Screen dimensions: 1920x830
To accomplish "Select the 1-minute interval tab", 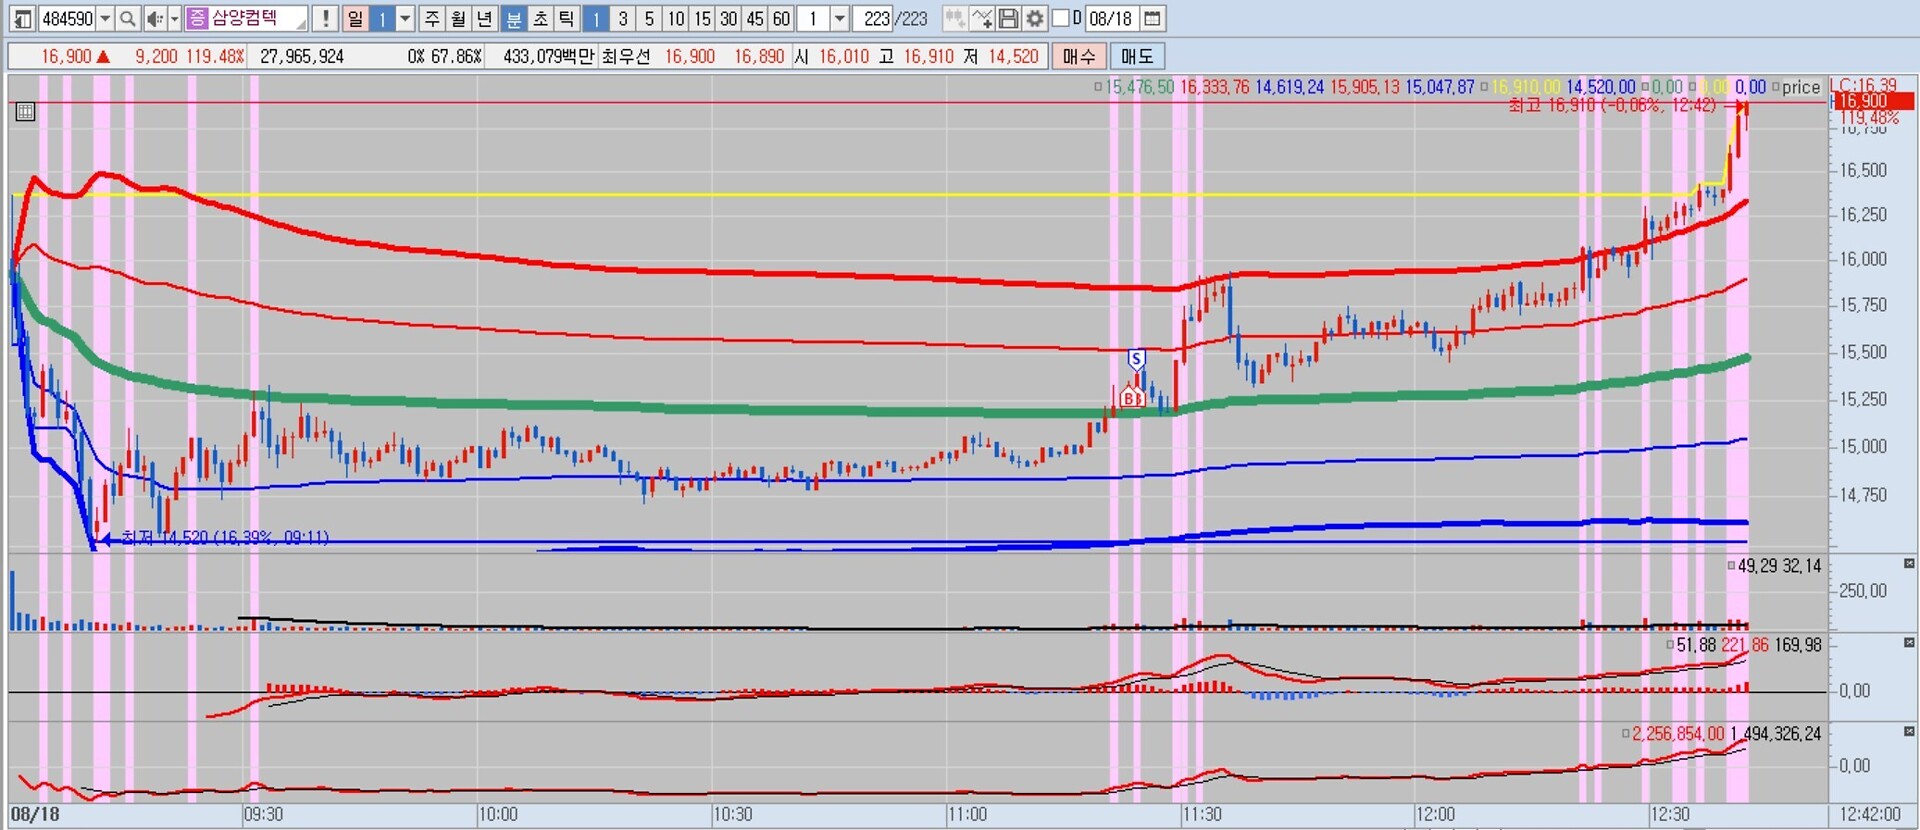I will pyautogui.click(x=596, y=18).
